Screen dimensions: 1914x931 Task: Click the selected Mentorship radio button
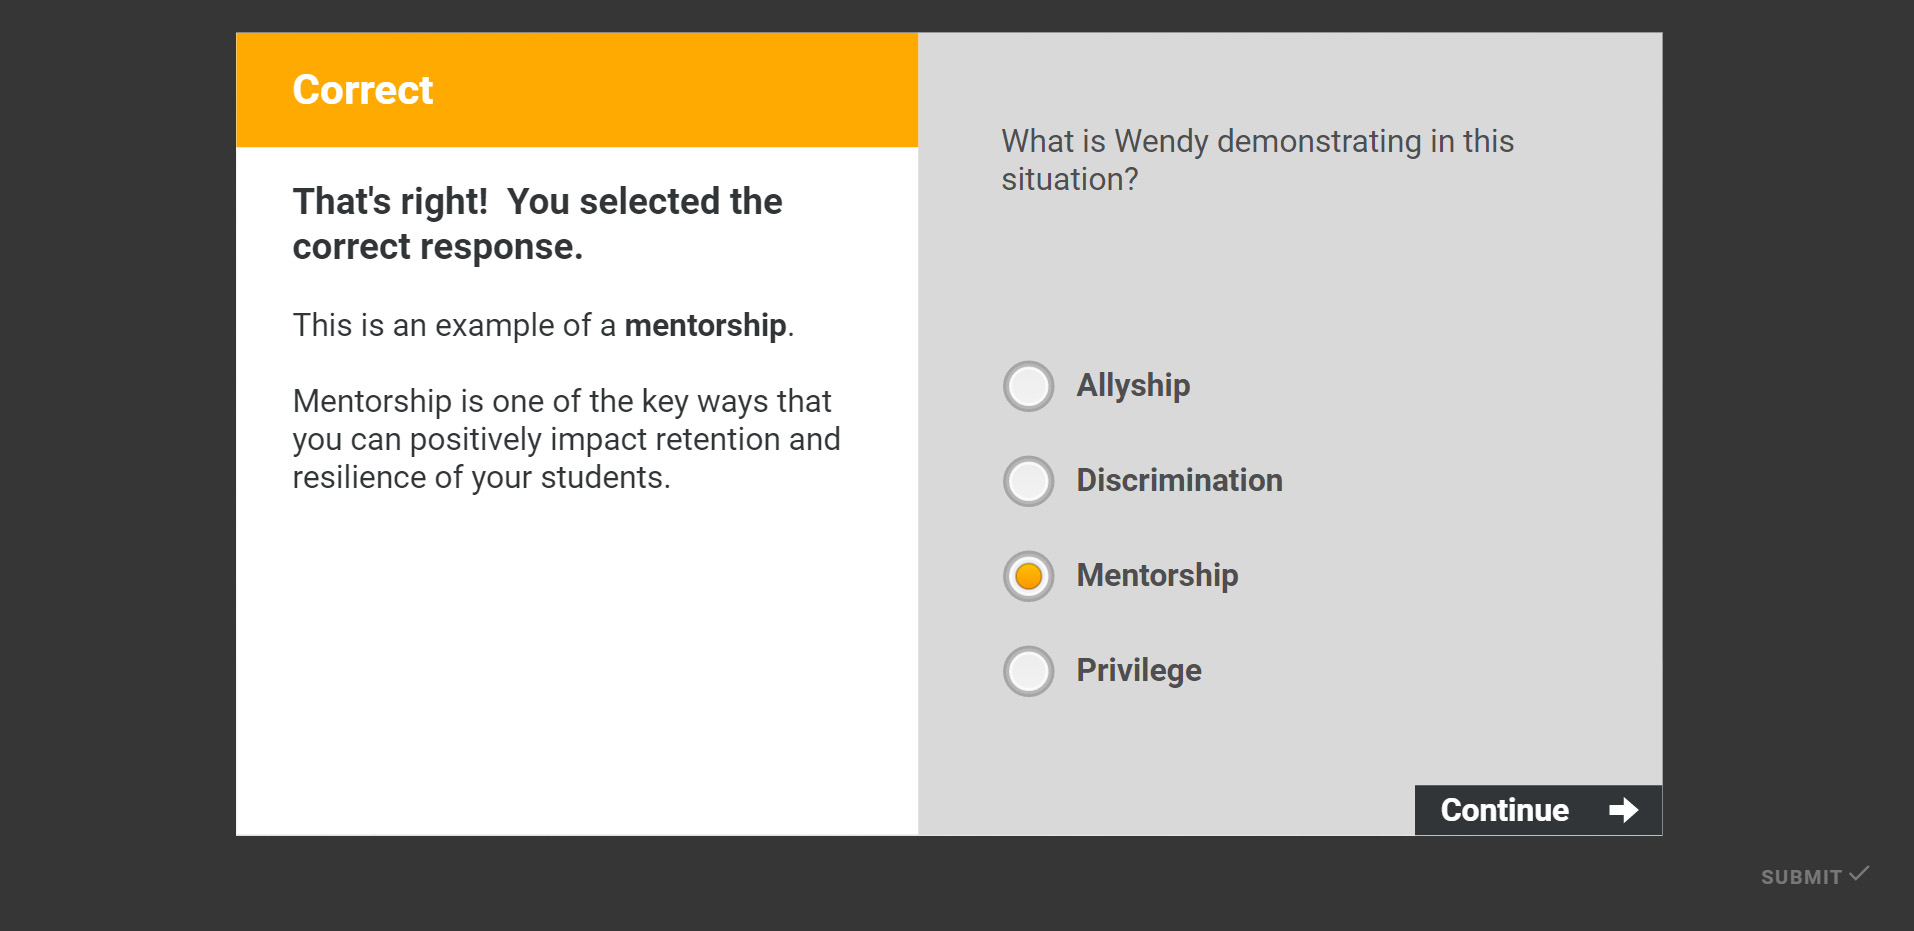(1028, 576)
